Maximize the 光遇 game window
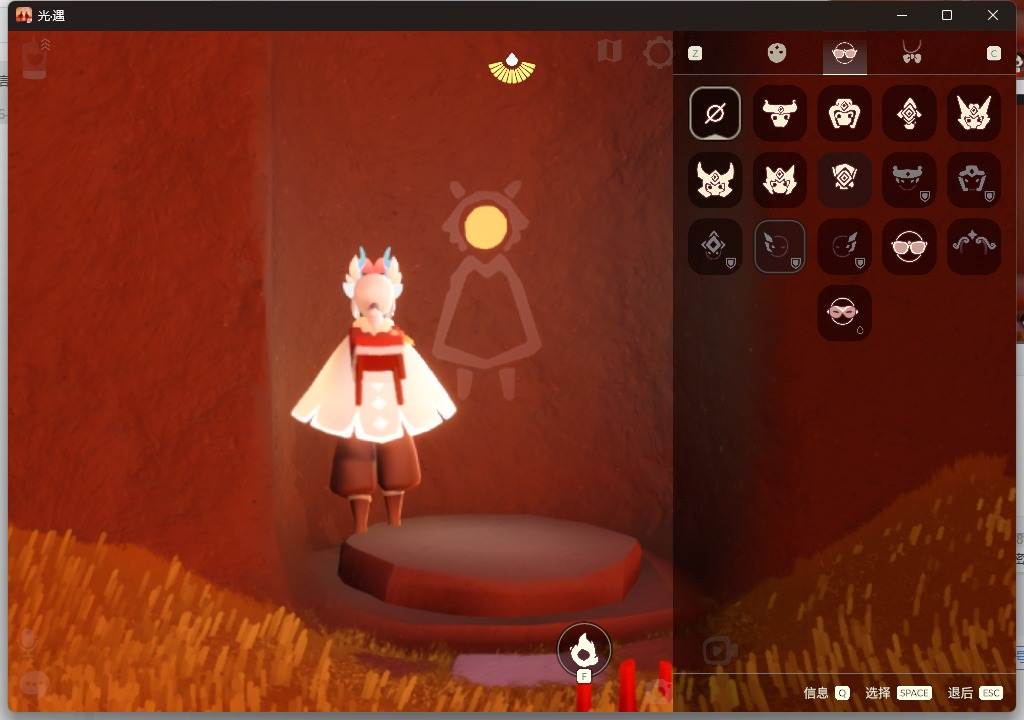 pos(946,15)
